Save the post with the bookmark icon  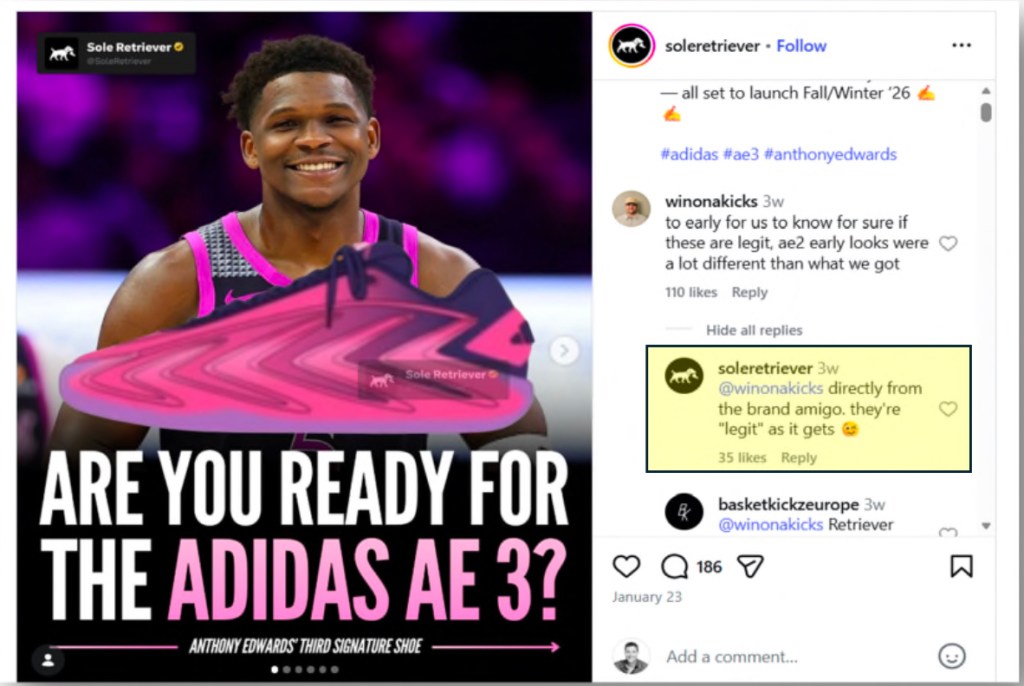pyautogui.click(x=961, y=566)
